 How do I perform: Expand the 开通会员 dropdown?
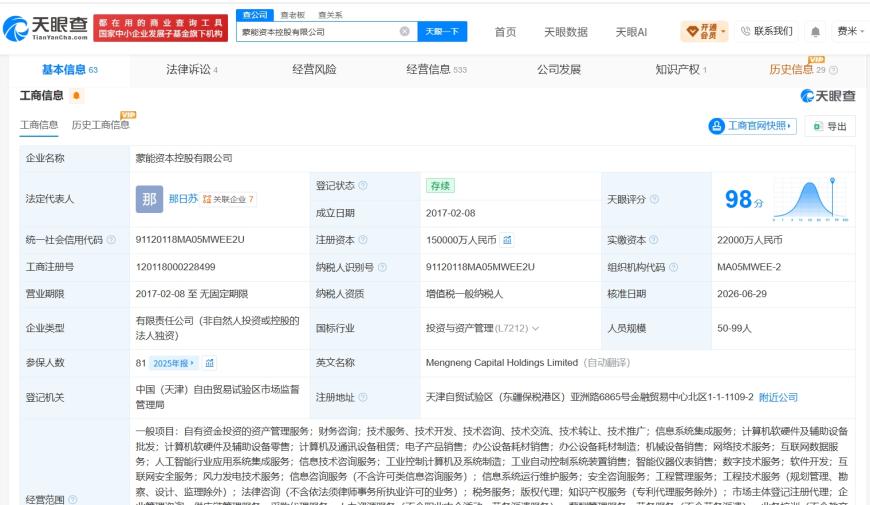704,32
